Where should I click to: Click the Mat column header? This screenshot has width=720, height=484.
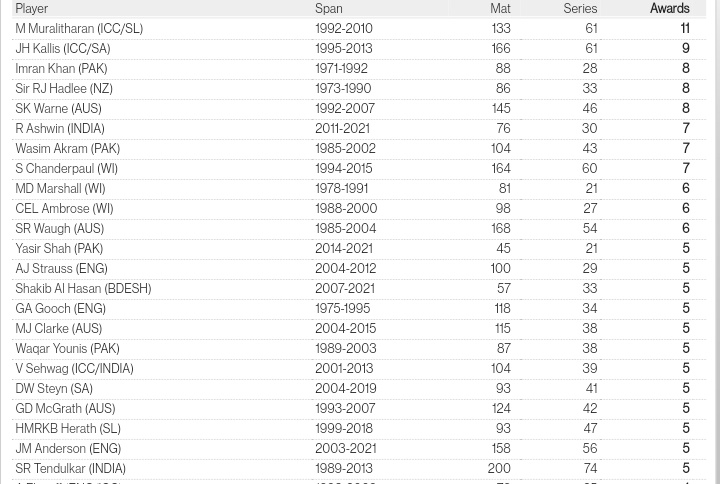pos(500,9)
